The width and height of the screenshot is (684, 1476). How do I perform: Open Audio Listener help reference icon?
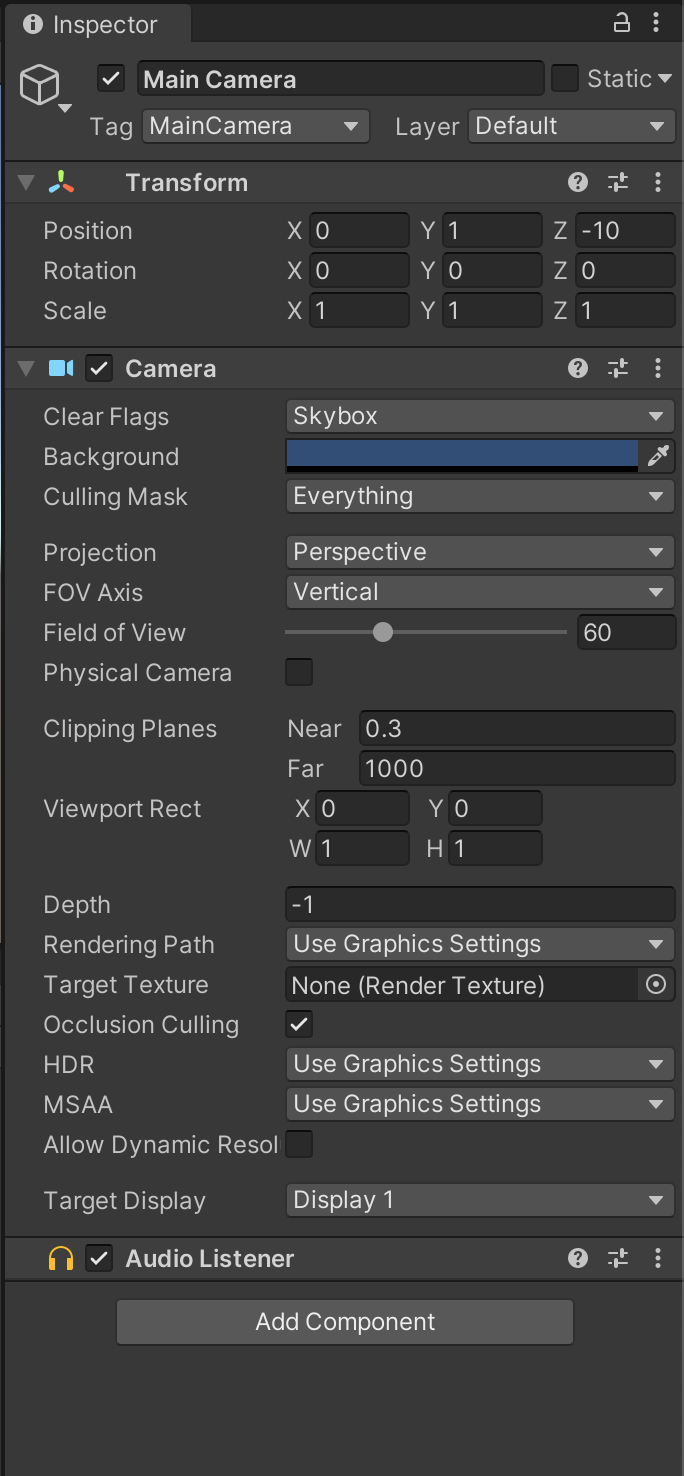click(x=578, y=1258)
